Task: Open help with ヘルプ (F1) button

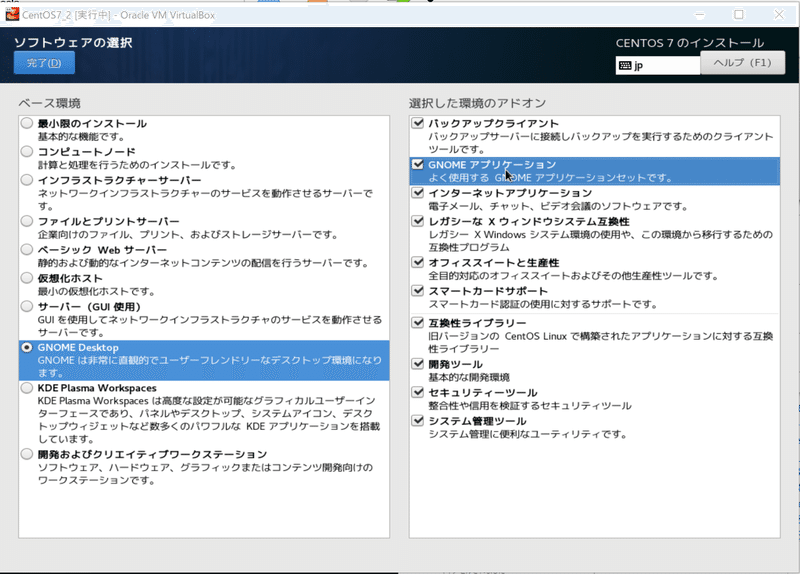Action: click(x=742, y=63)
